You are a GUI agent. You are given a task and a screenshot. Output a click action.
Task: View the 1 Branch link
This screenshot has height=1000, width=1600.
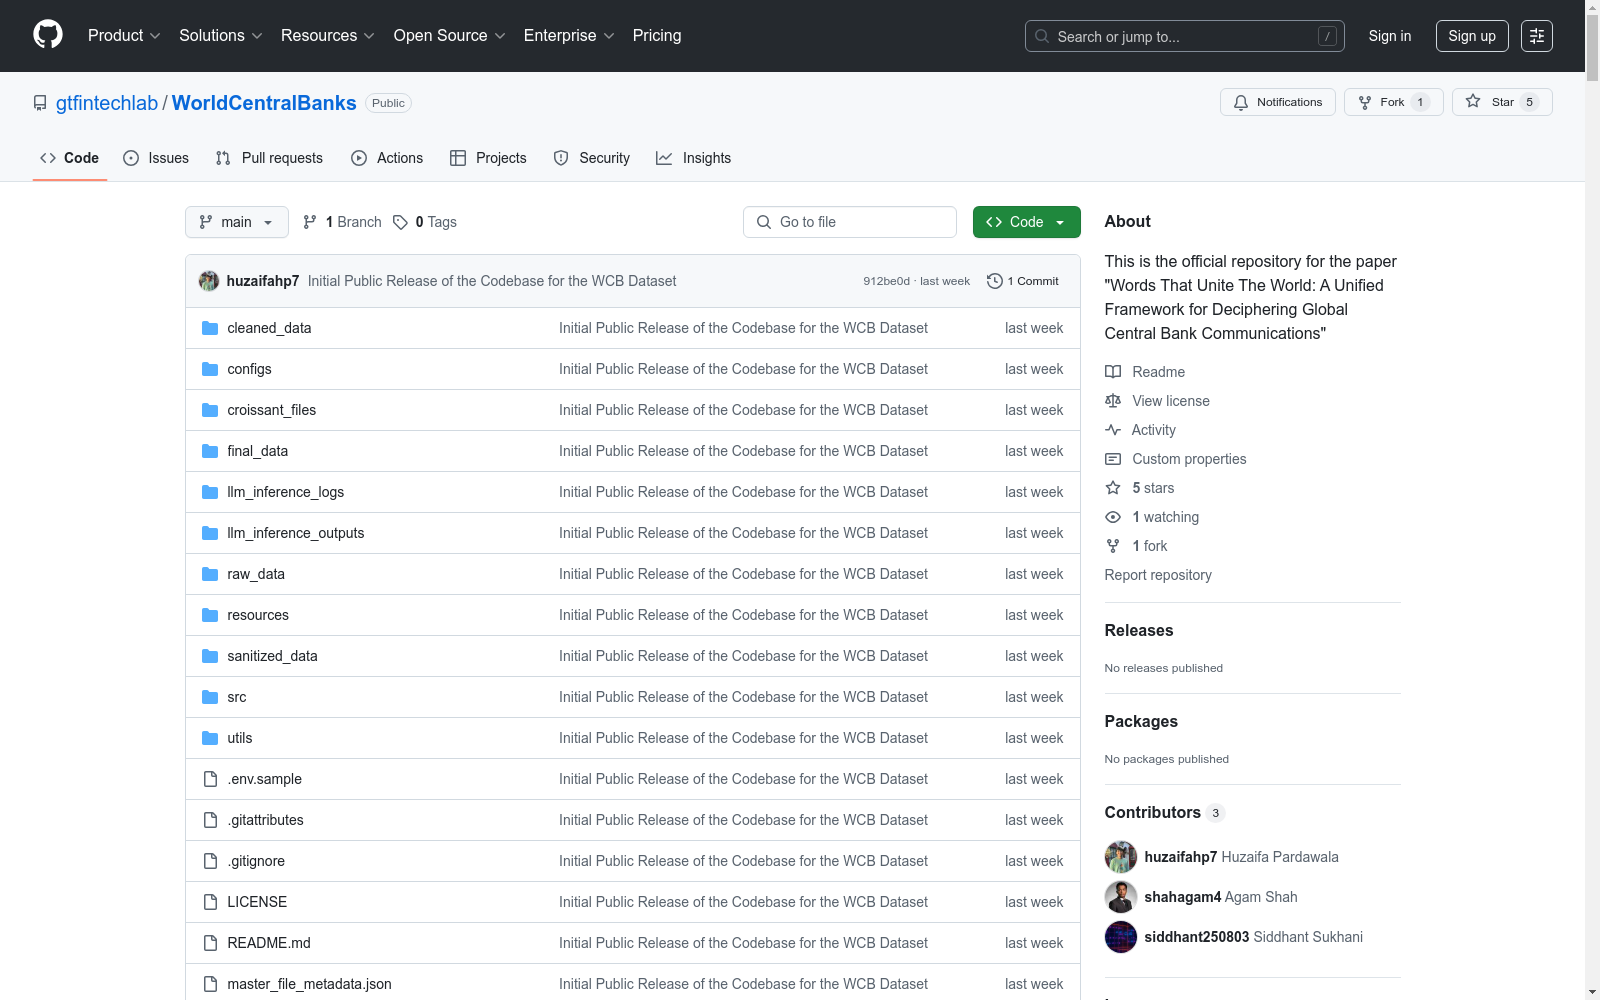coord(342,222)
